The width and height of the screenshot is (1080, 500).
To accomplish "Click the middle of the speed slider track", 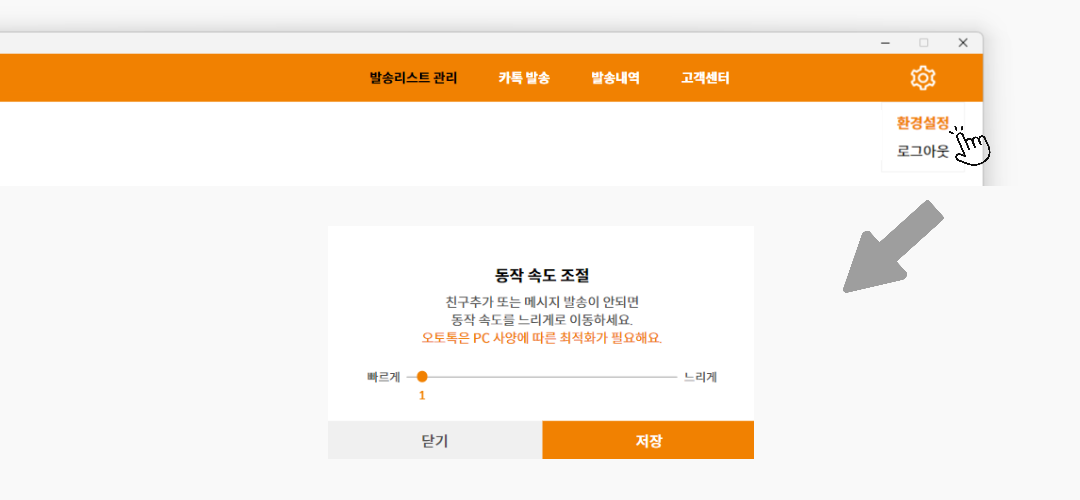I will pyautogui.click(x=548, y=377).
